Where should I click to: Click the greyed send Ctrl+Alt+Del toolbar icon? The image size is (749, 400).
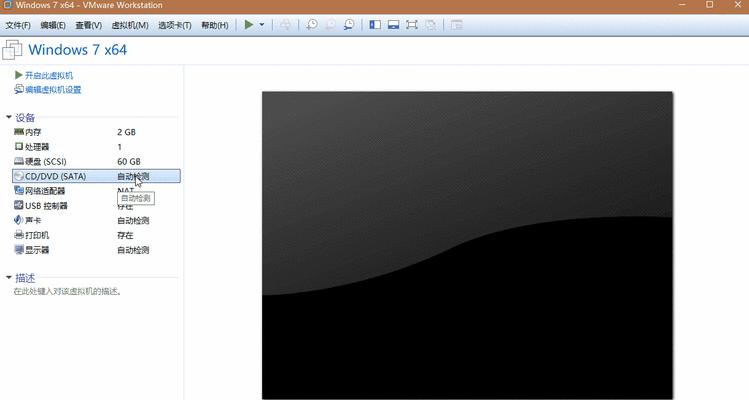pyautogui.click(x=285, y=24)
